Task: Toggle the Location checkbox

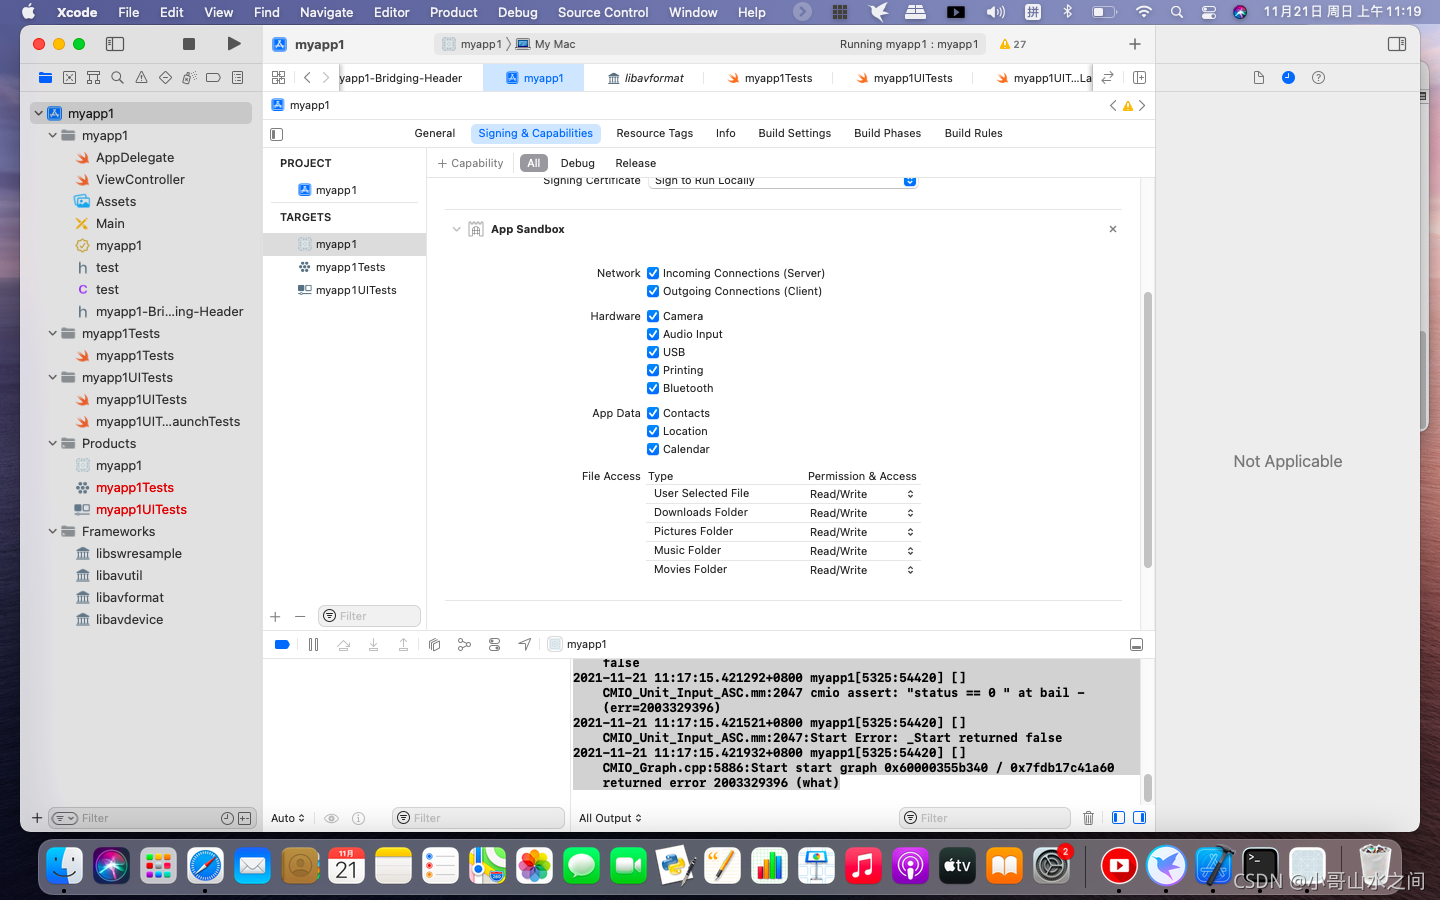Action: (653, 431)
